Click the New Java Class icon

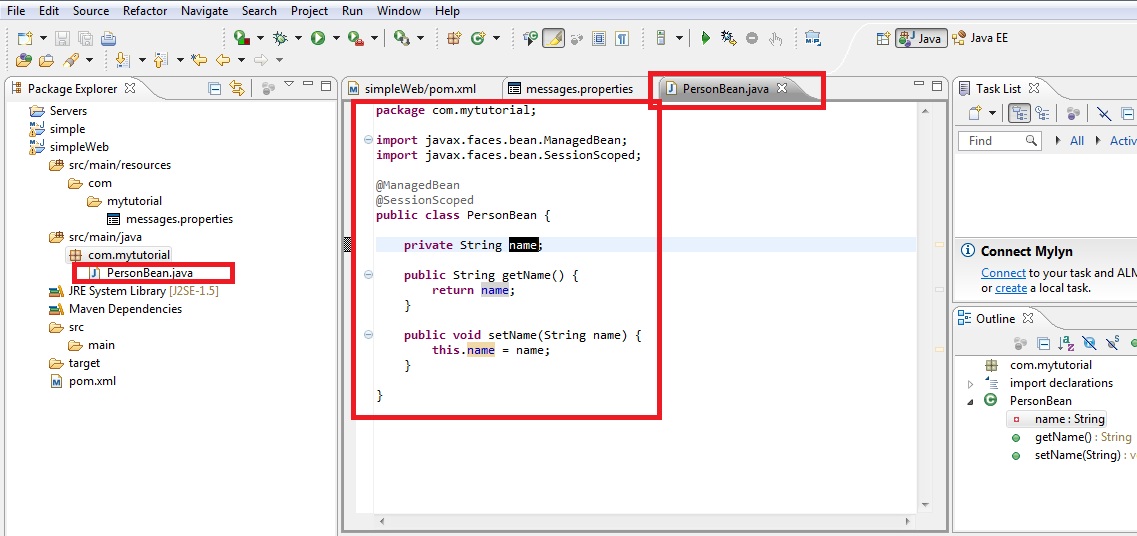pos(478,38)
